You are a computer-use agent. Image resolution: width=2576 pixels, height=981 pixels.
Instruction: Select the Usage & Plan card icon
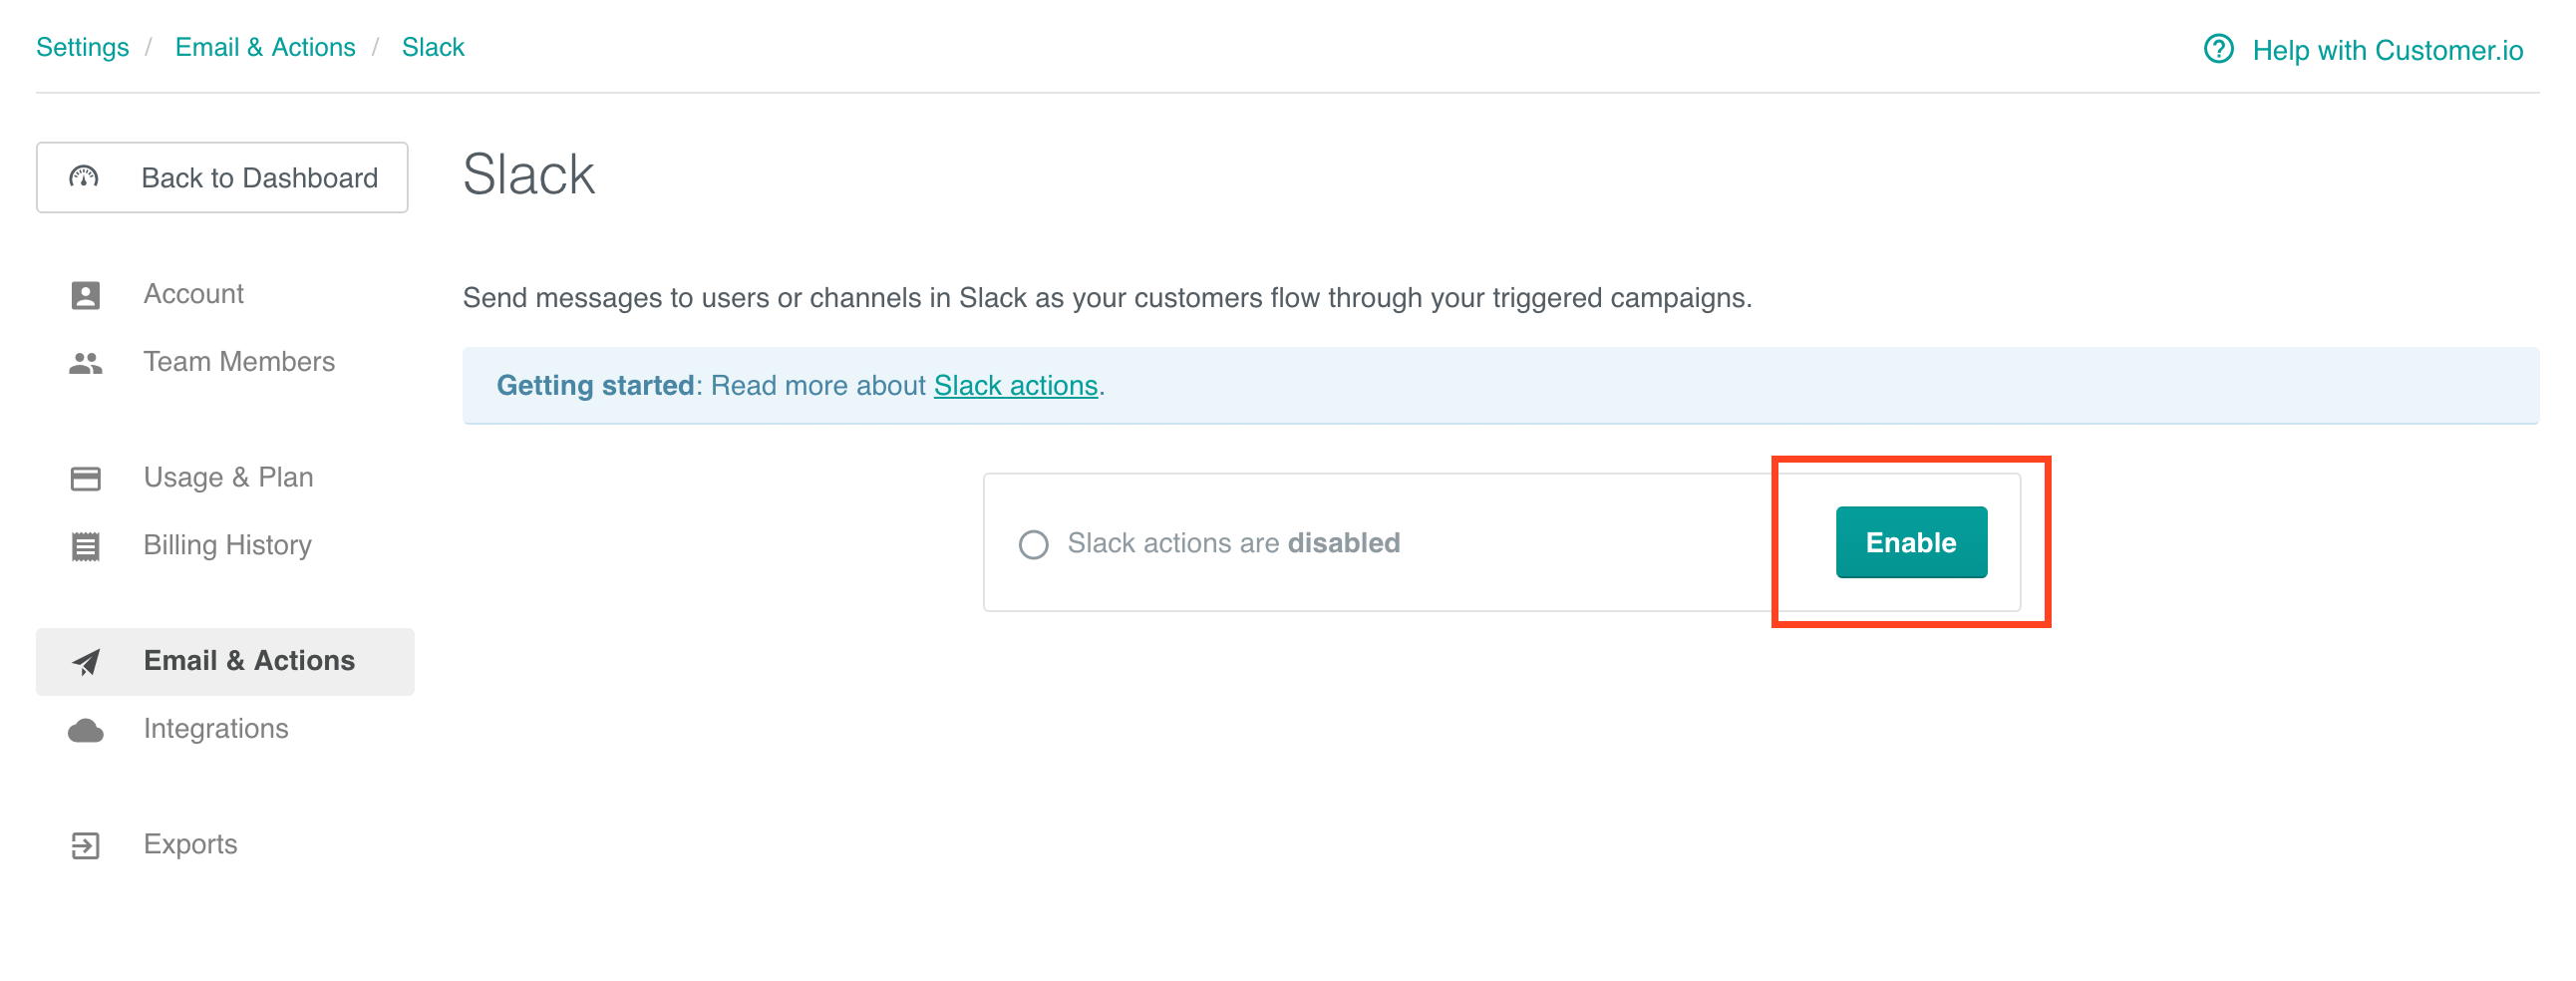point(86,478)
